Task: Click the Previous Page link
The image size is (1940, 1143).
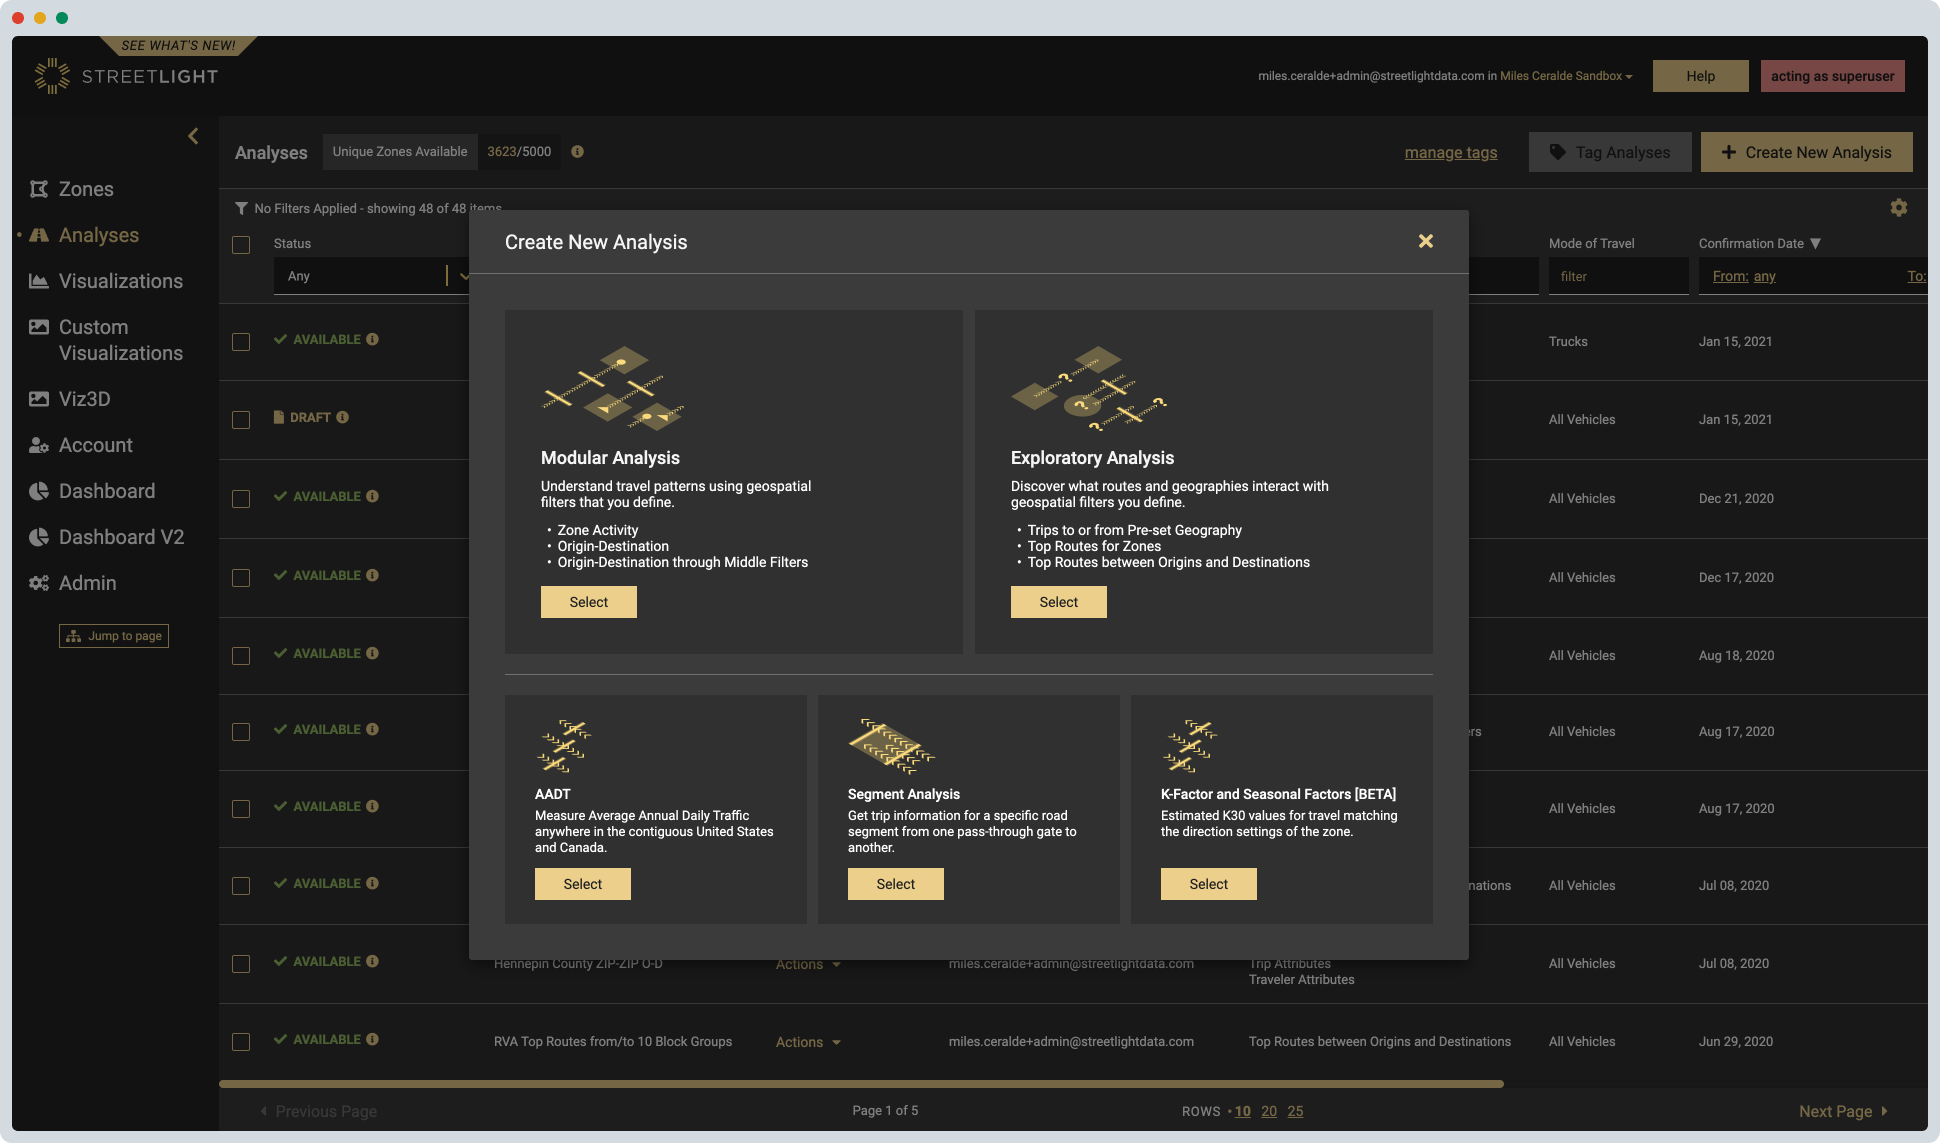Action: point(318,1111)
